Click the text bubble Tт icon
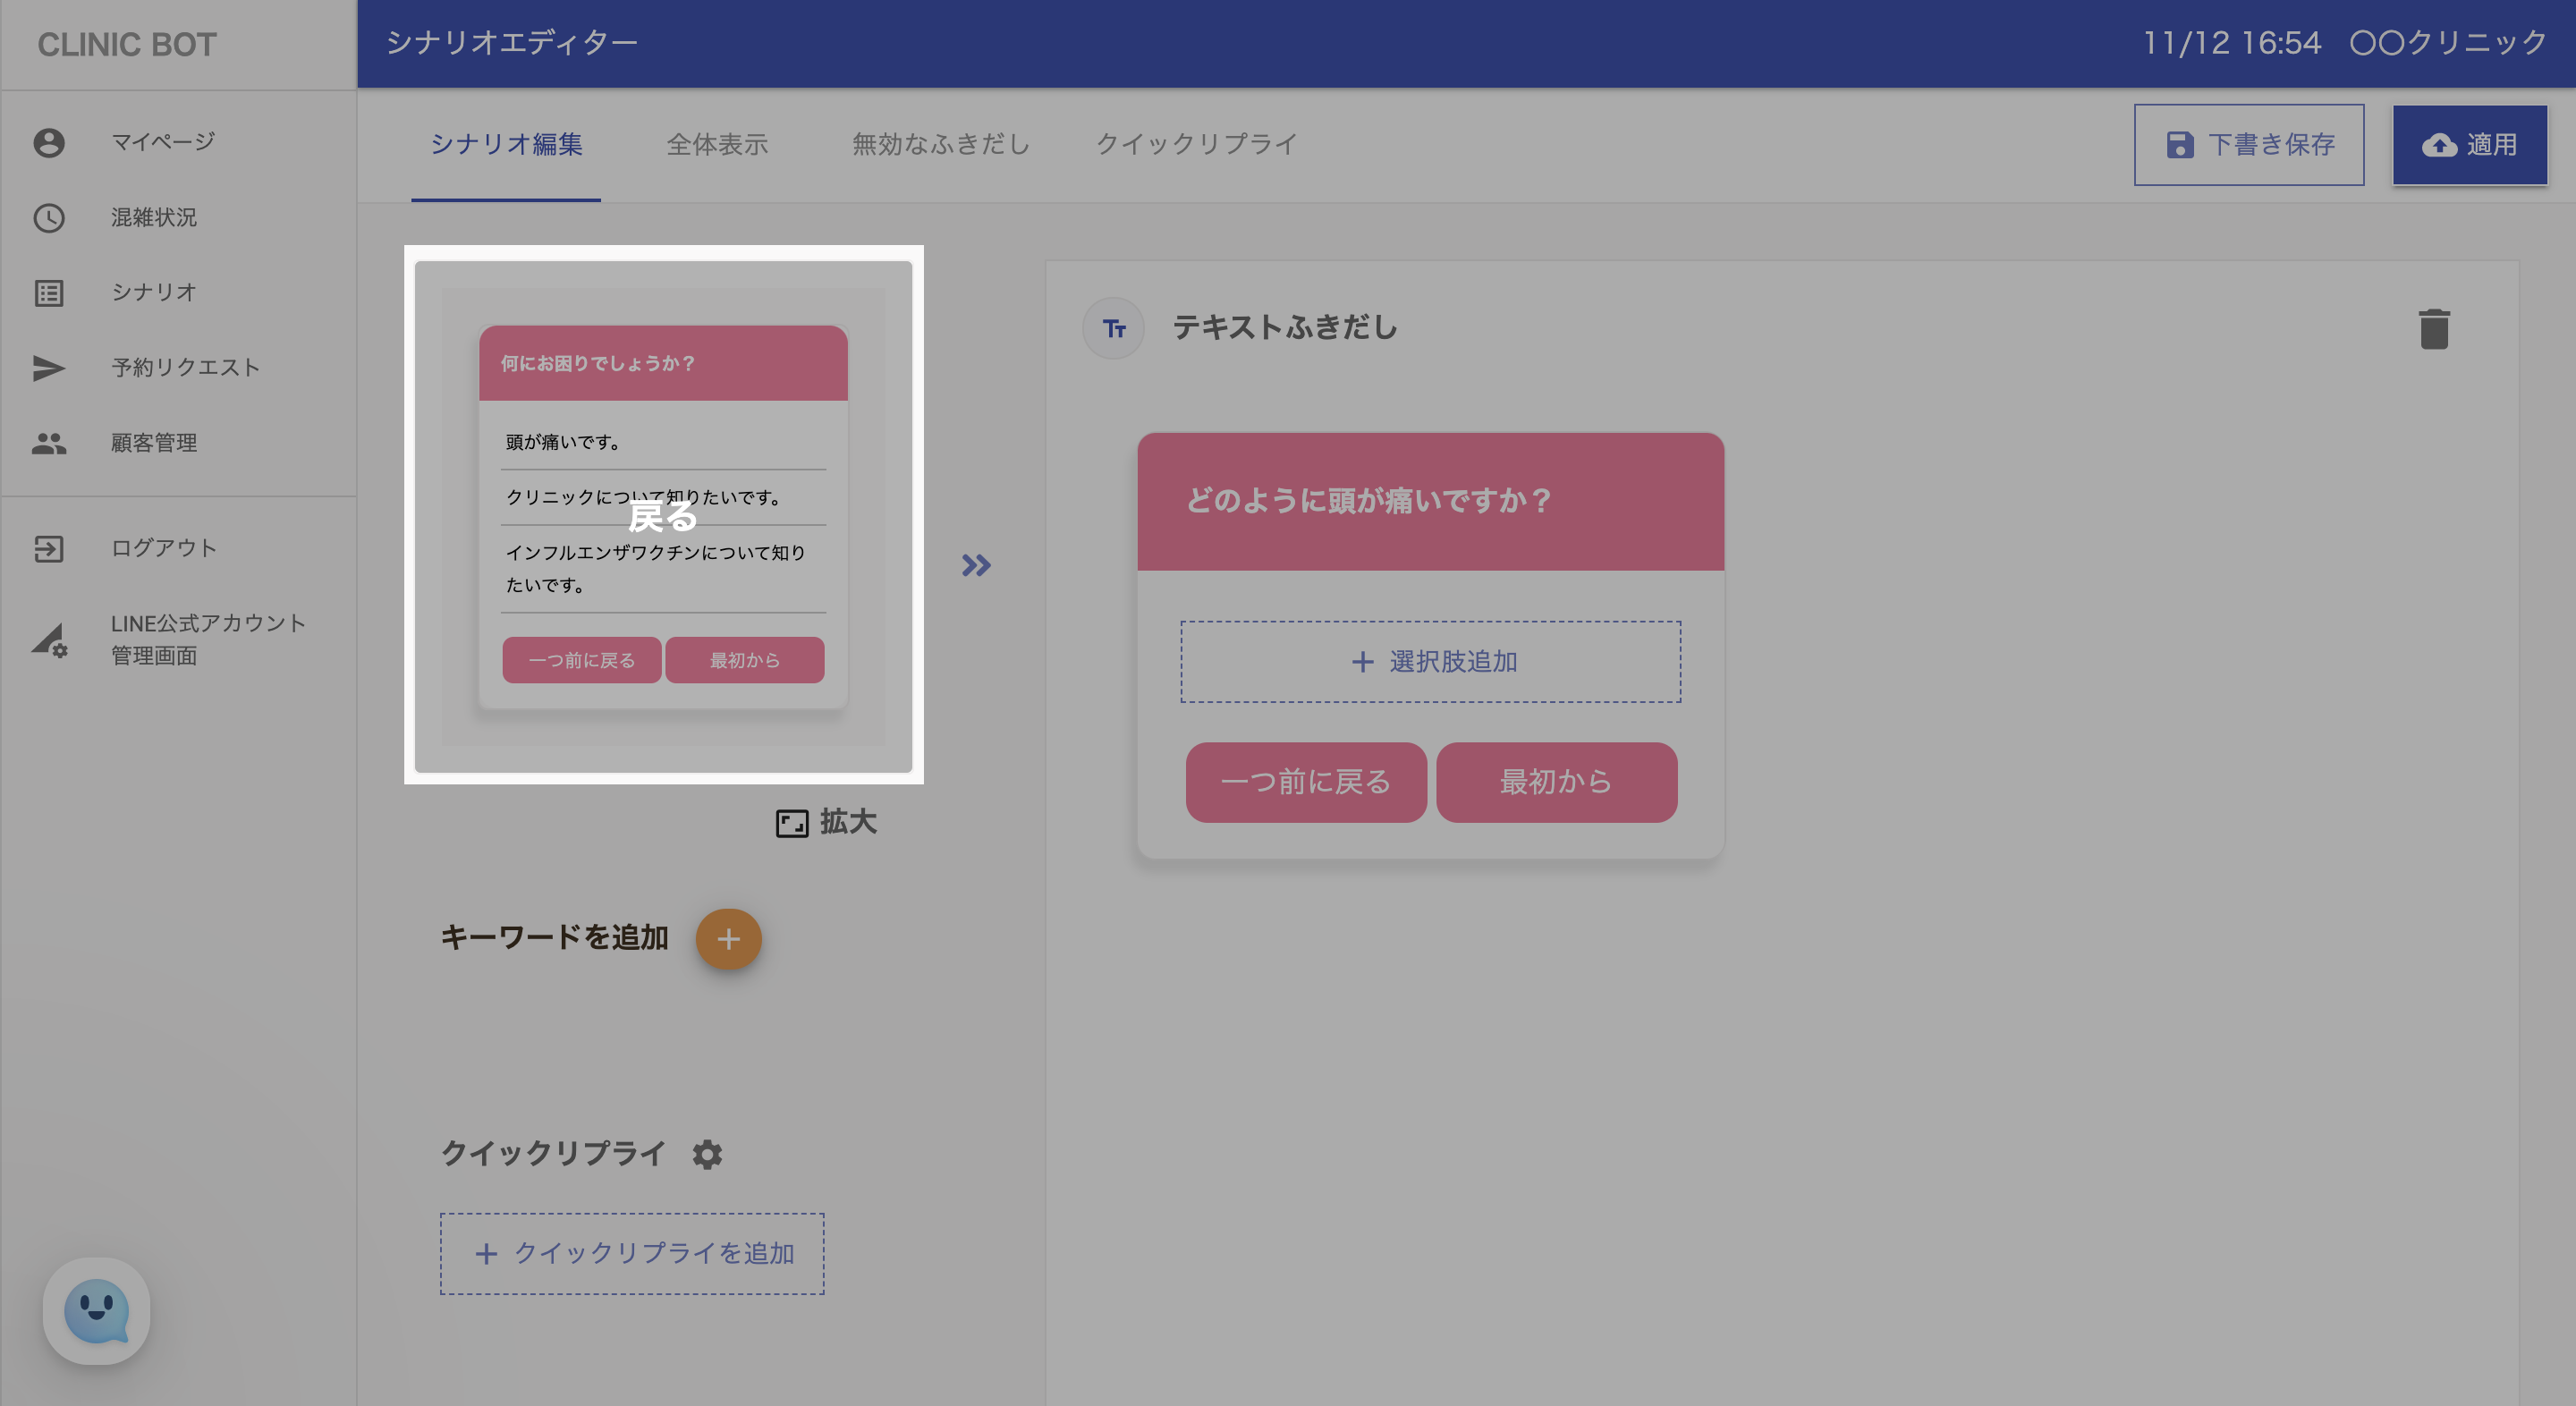 pos(1113,328)
